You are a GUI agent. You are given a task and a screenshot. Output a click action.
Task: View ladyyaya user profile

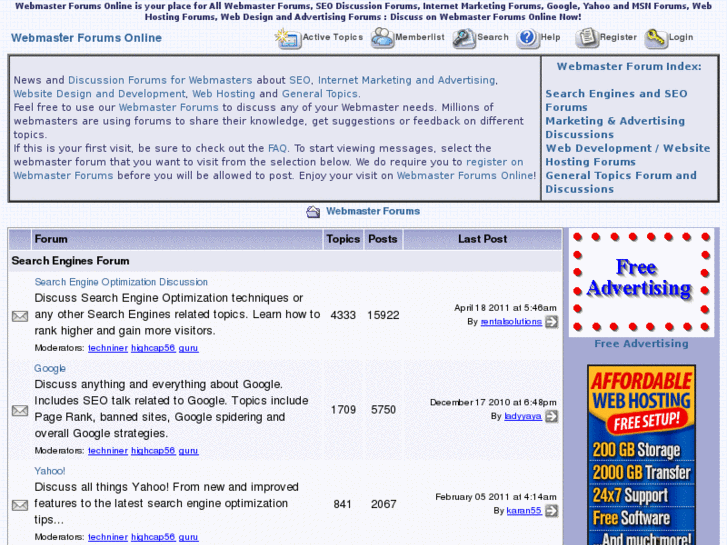click(523, 416)
